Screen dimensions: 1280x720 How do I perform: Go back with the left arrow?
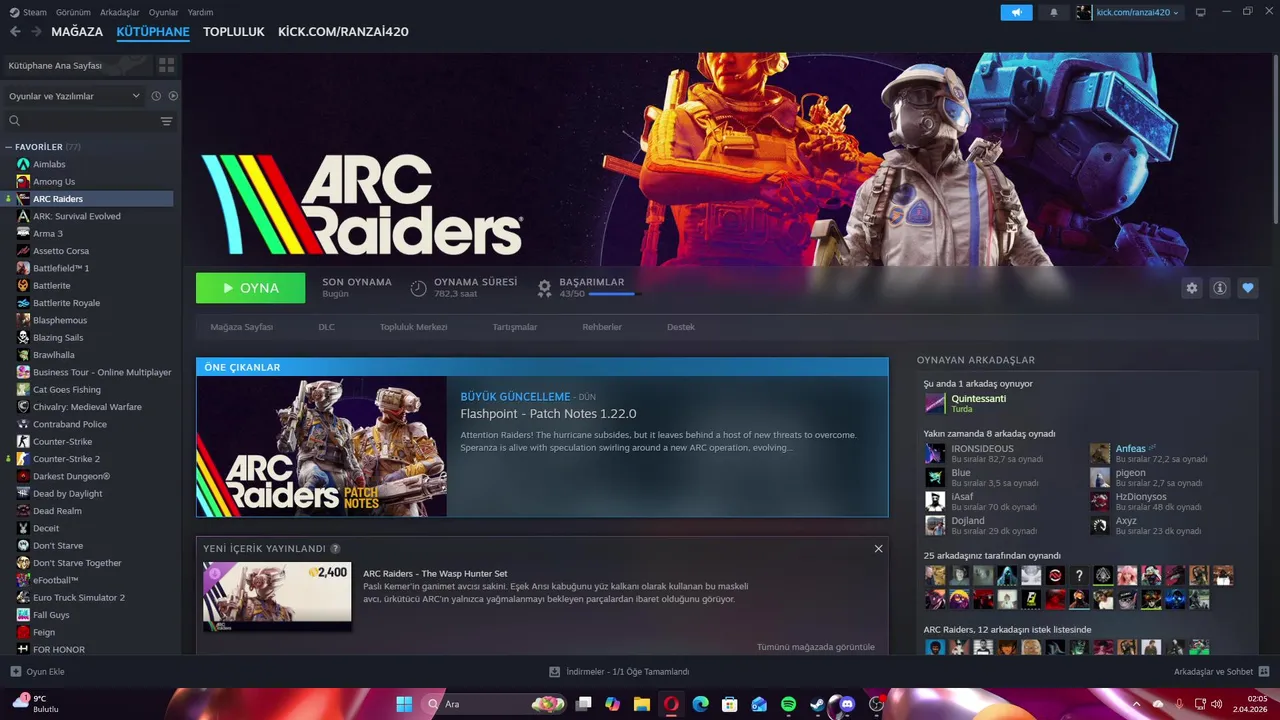click(x=15, y=32)
